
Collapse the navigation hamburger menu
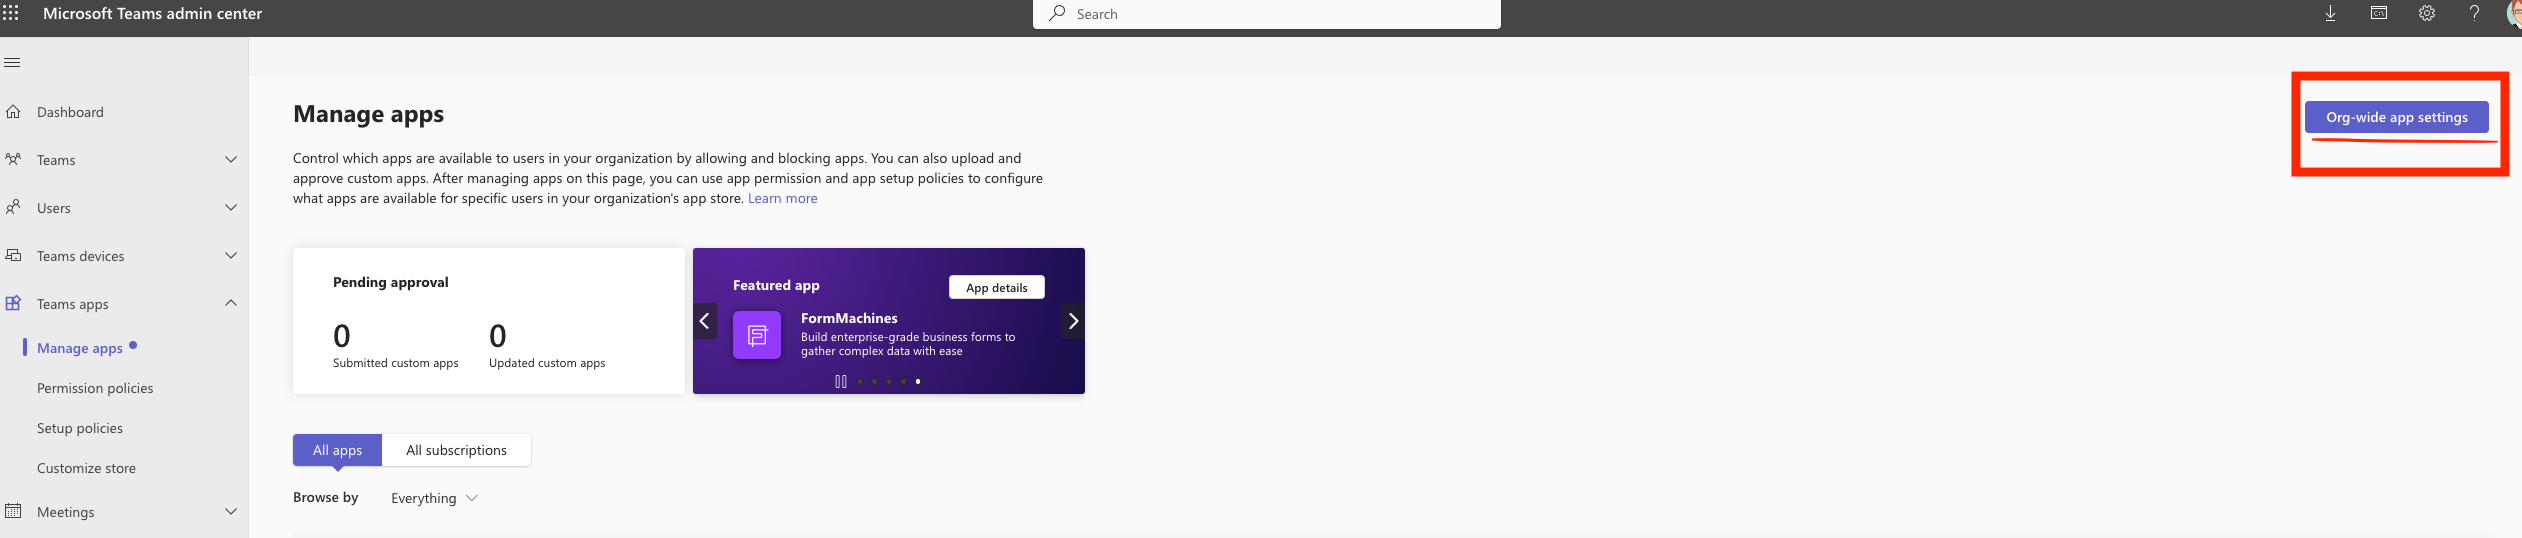click(x=12, y=63)
